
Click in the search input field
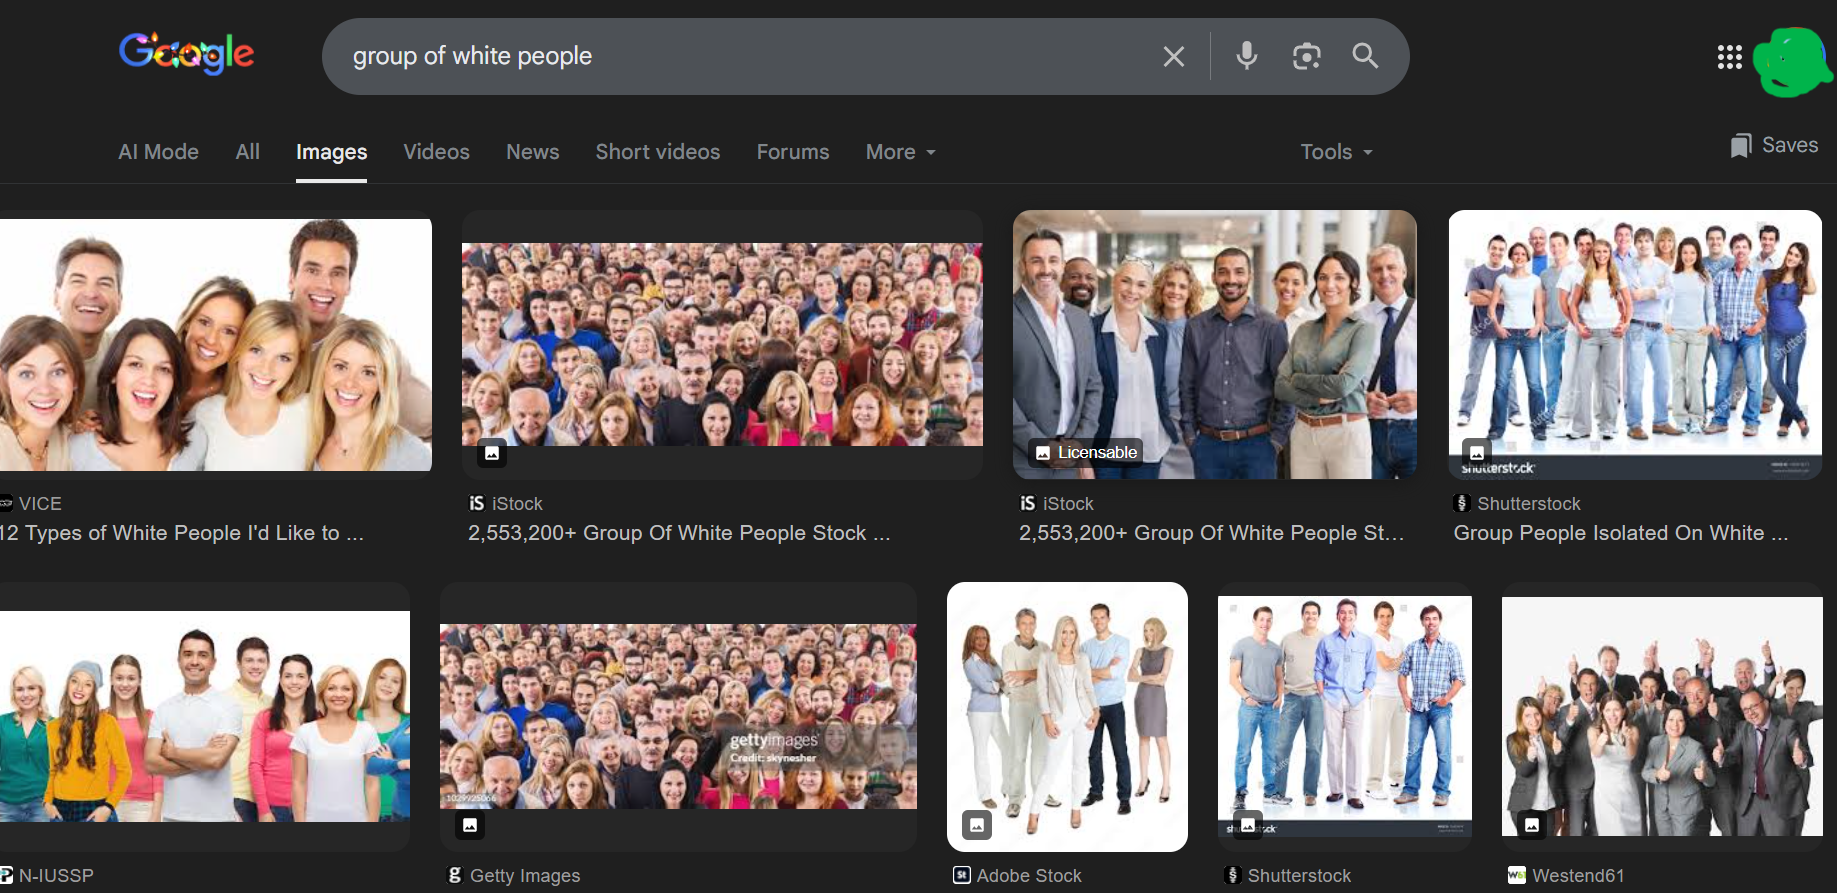point(740,56)
